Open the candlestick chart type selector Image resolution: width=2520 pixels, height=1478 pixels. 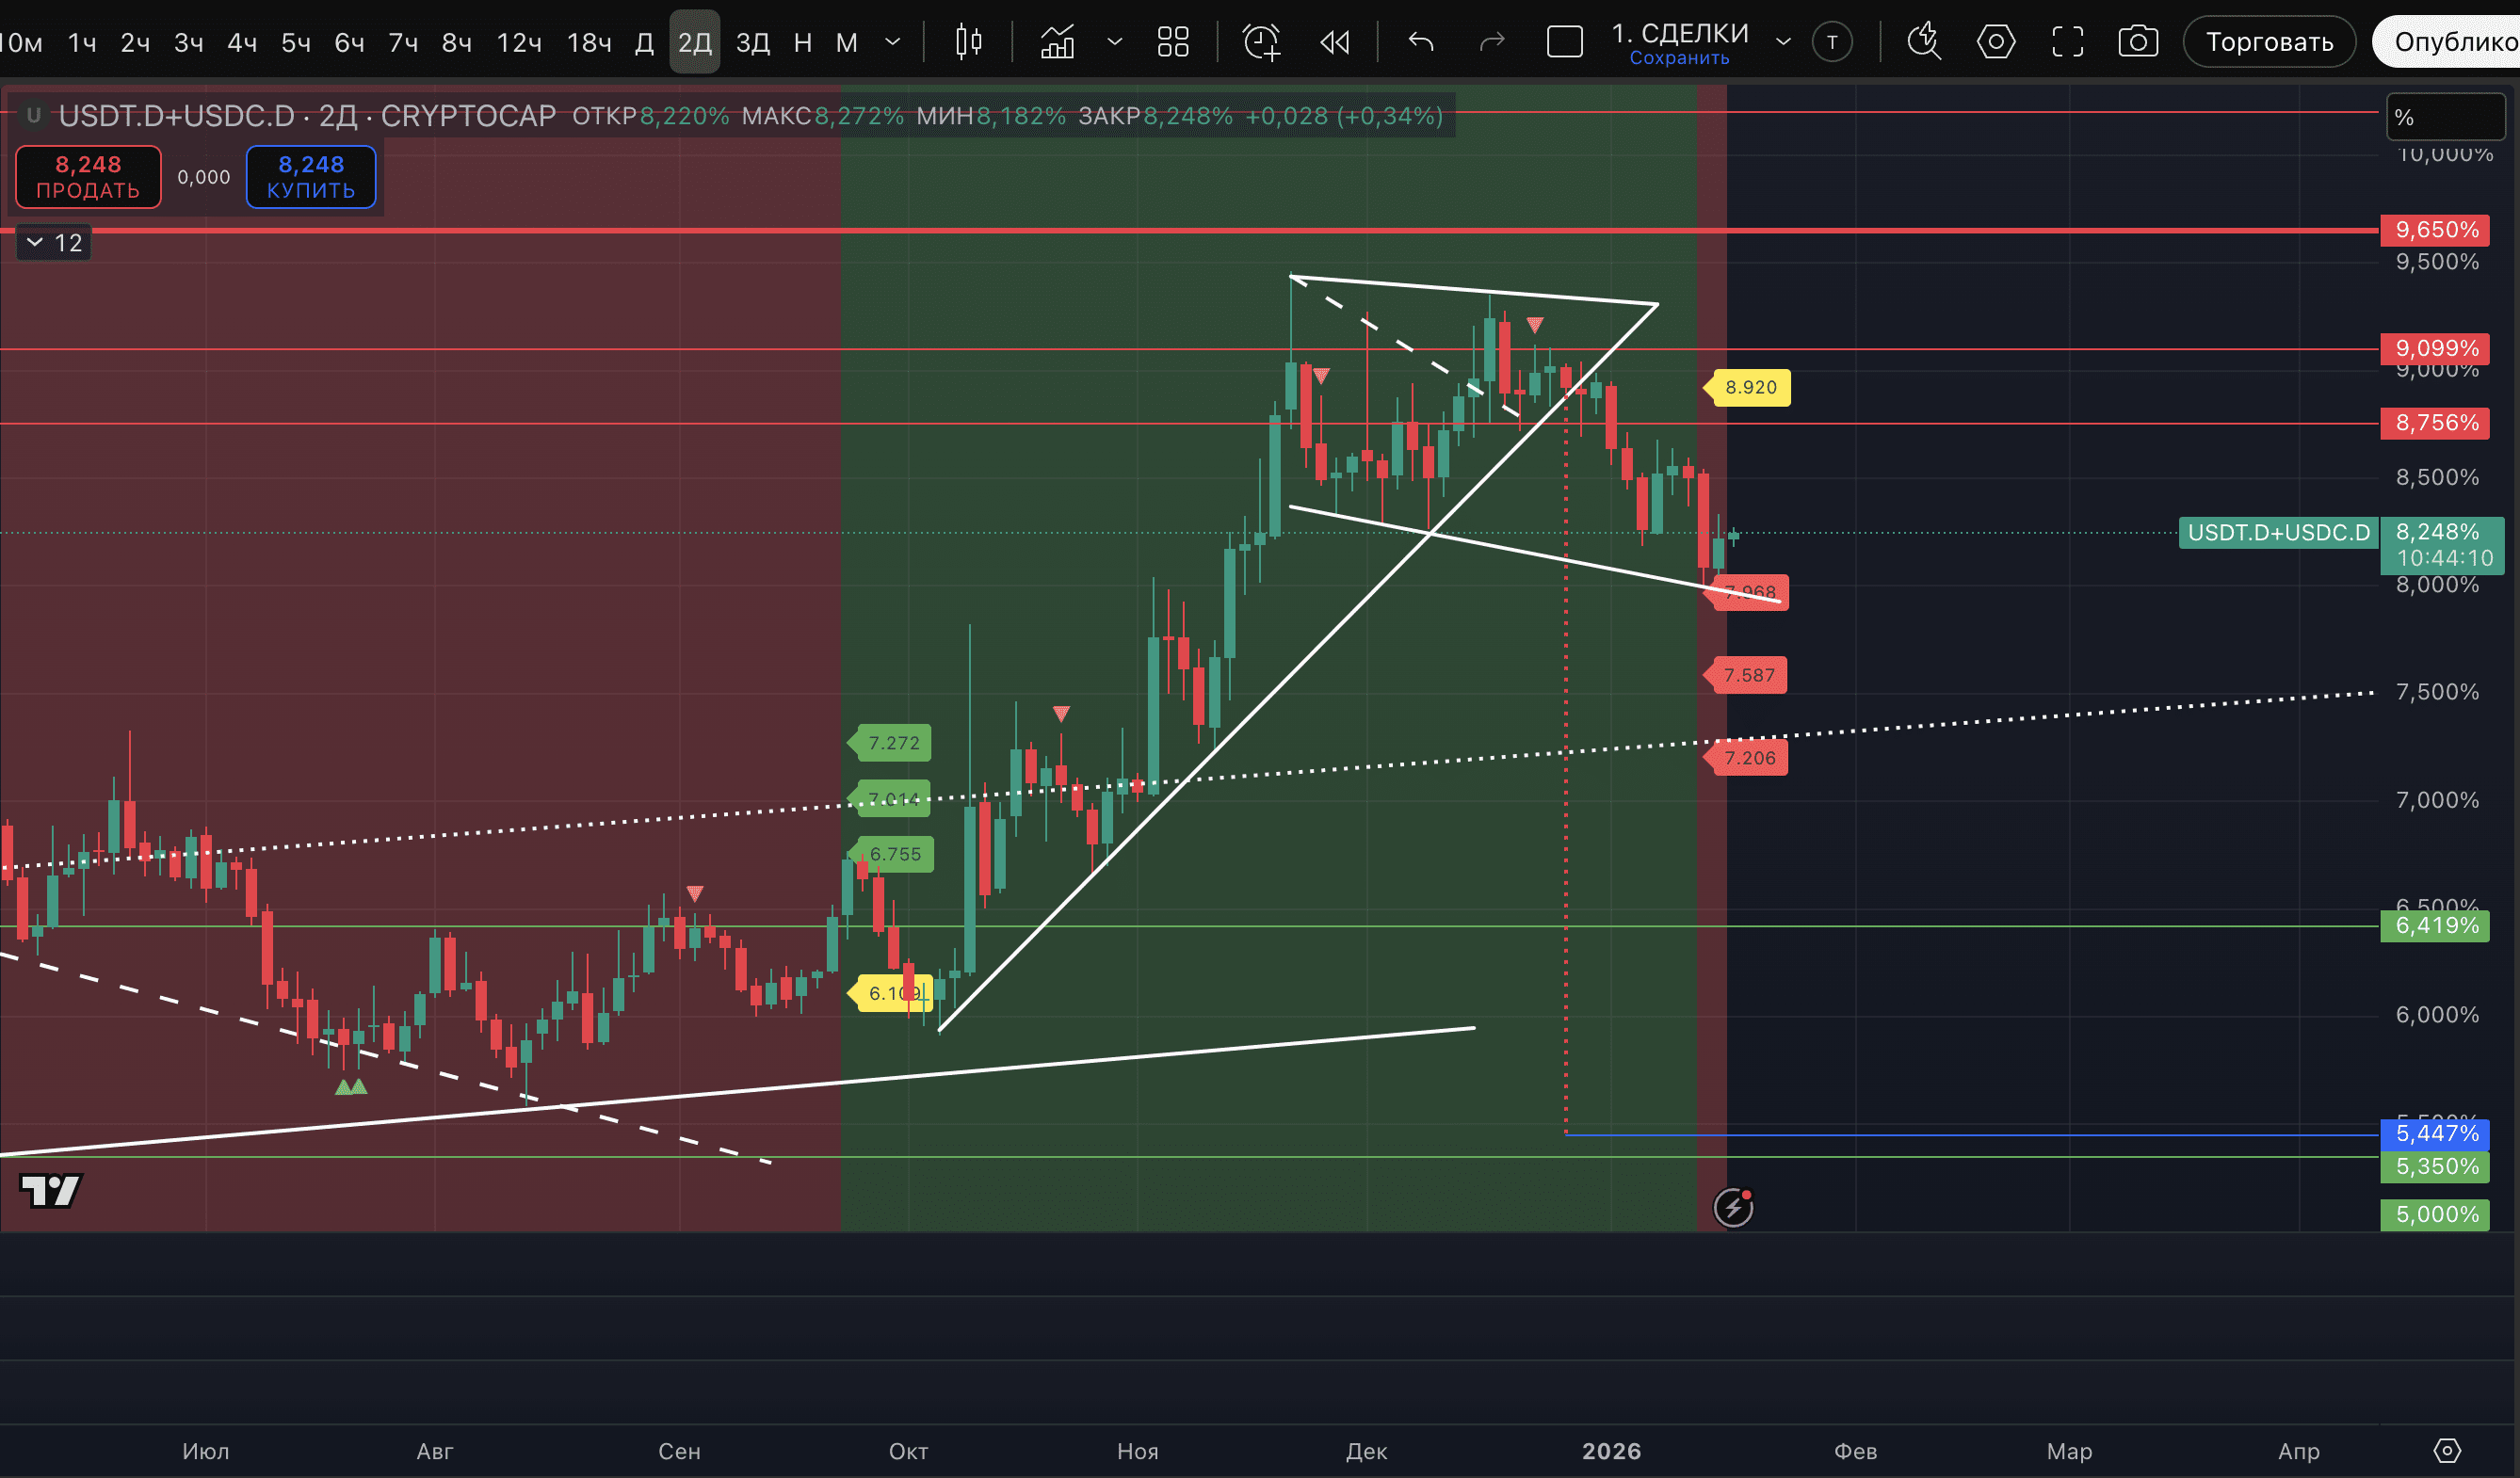[967, 42]
